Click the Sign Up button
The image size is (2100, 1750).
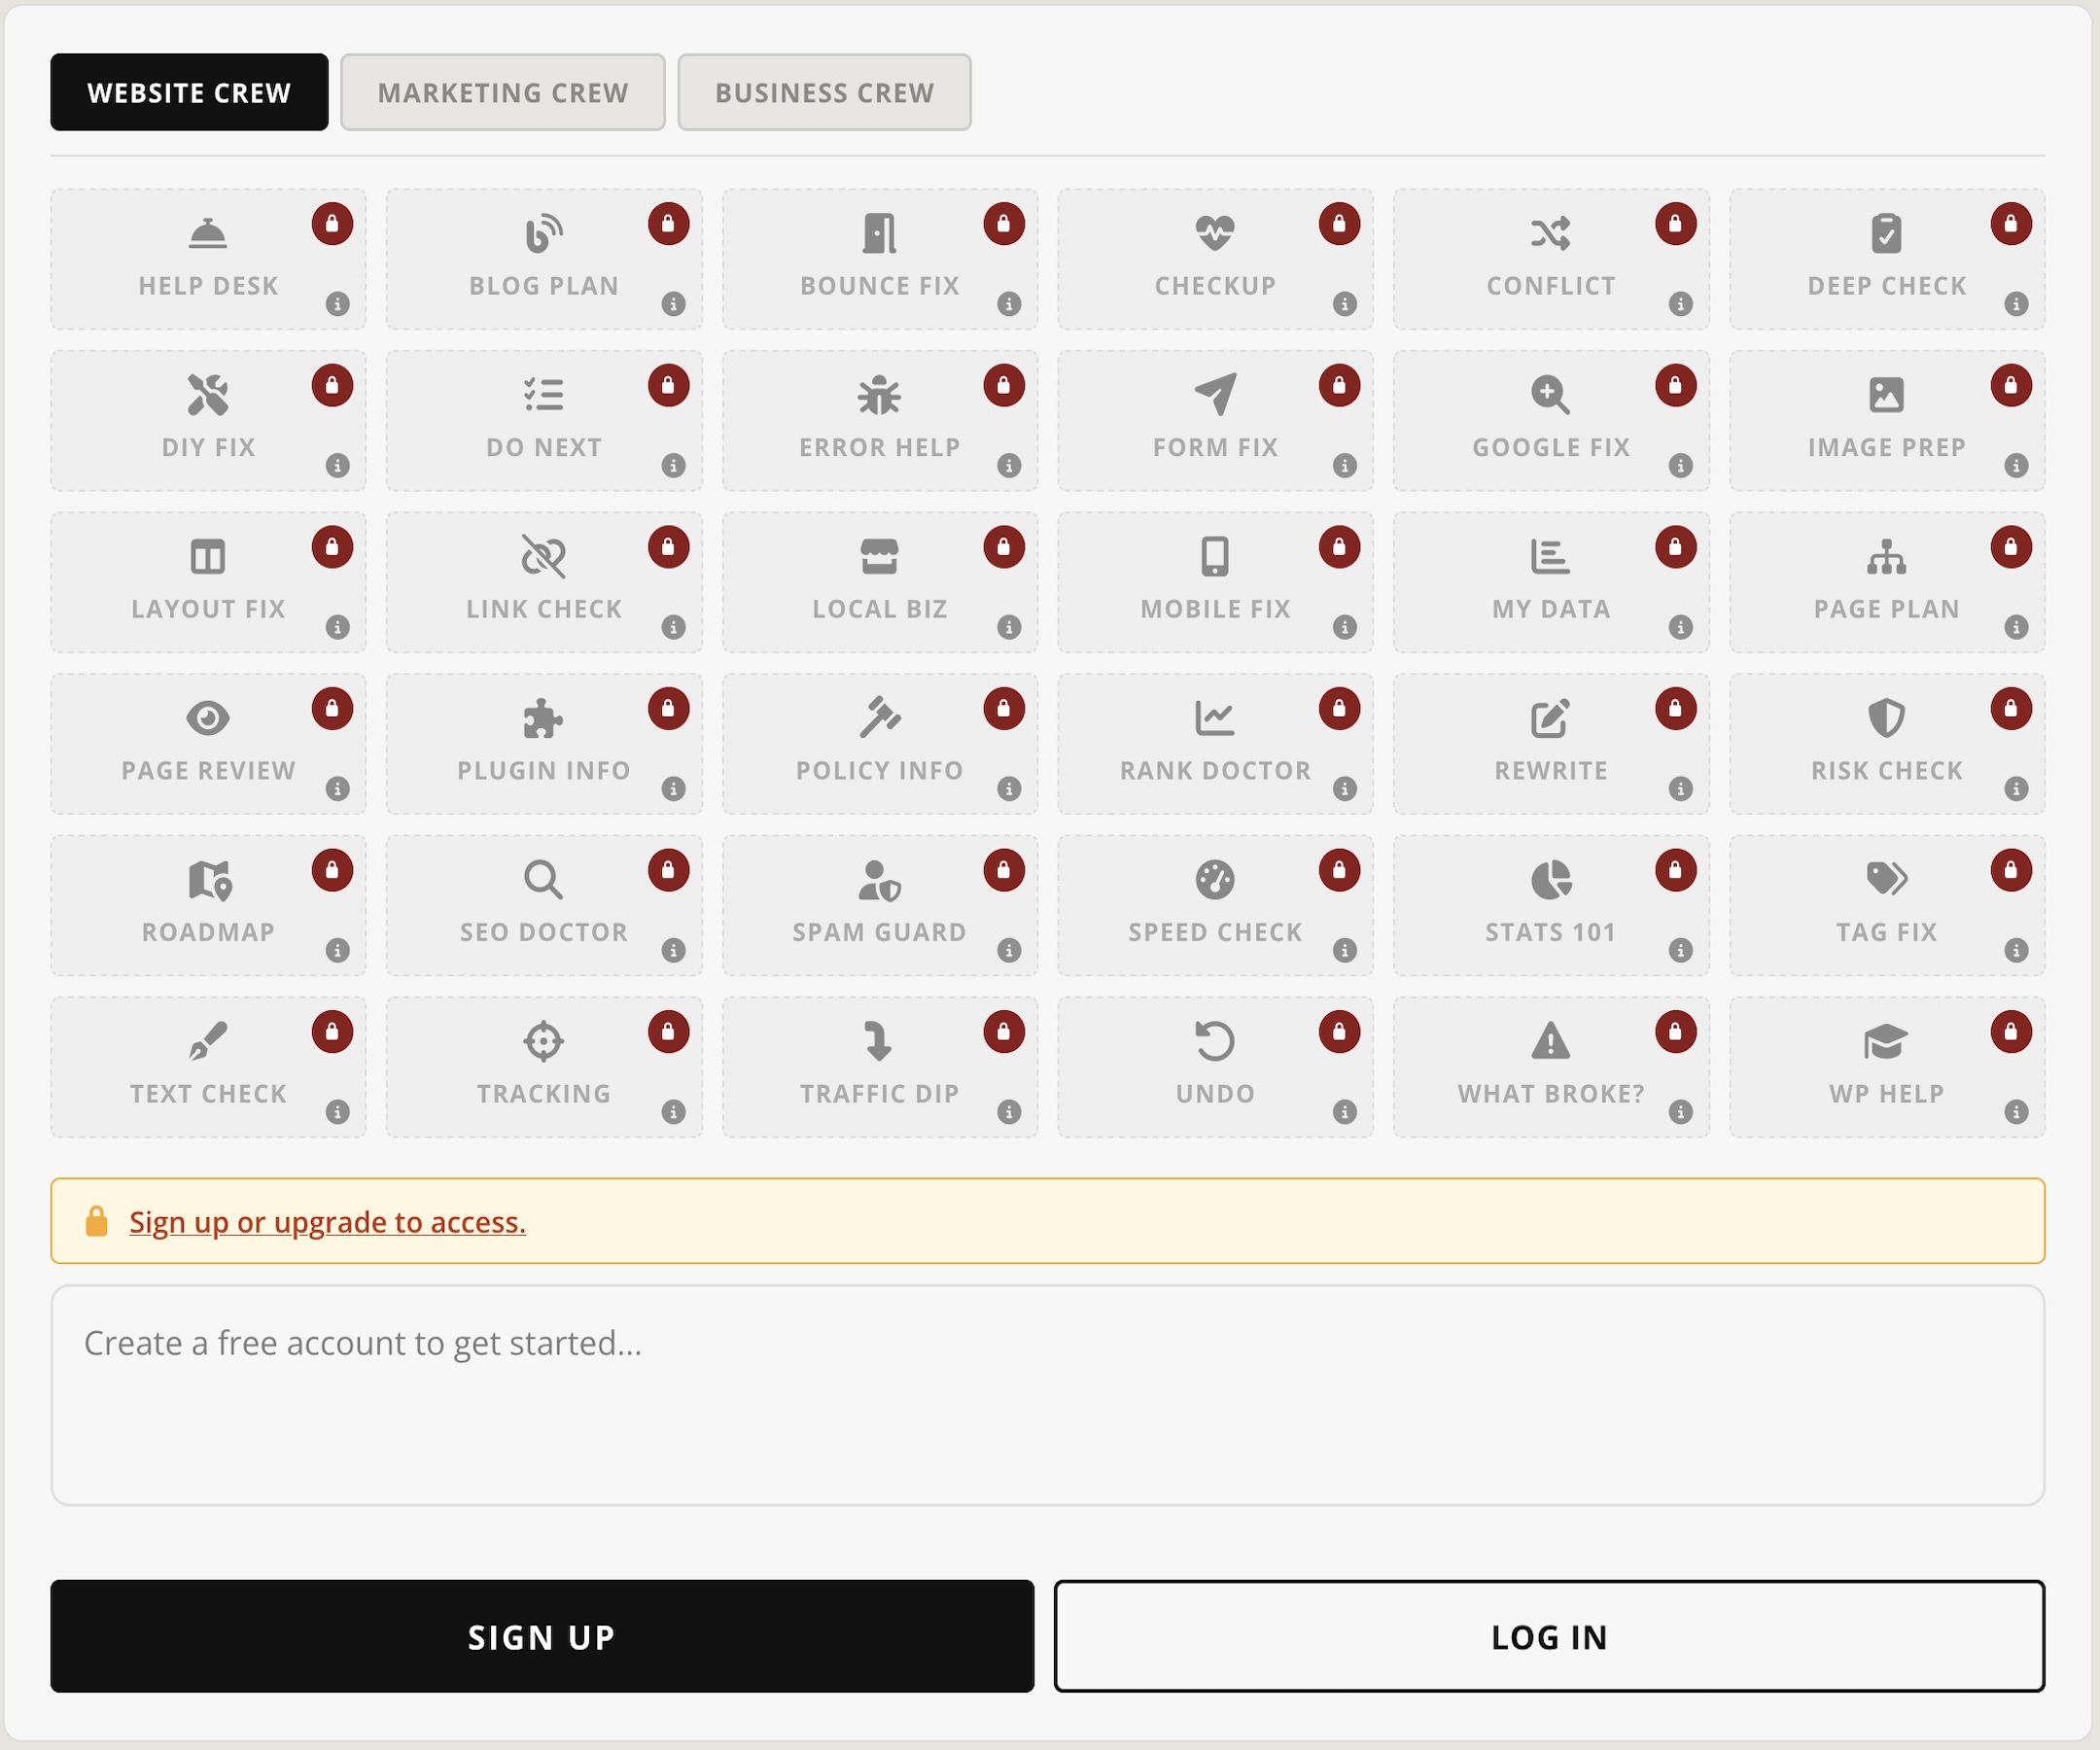click(x=542, y=1637)
